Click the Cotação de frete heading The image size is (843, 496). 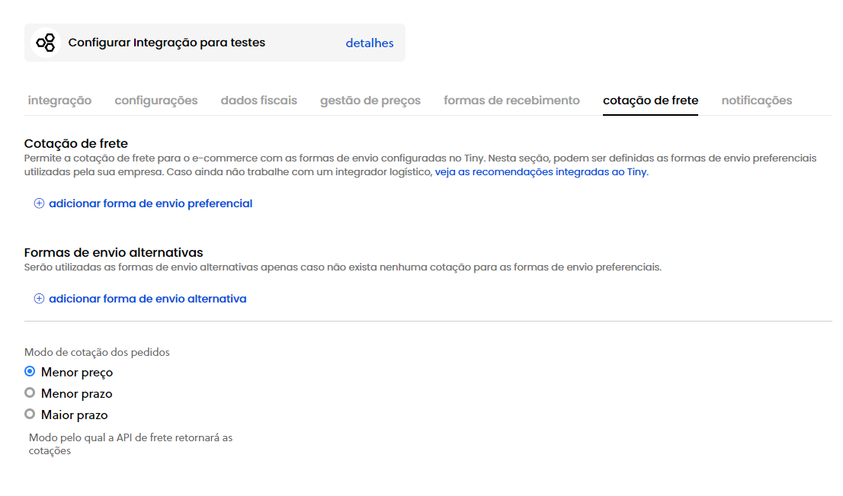pos(76,143)
